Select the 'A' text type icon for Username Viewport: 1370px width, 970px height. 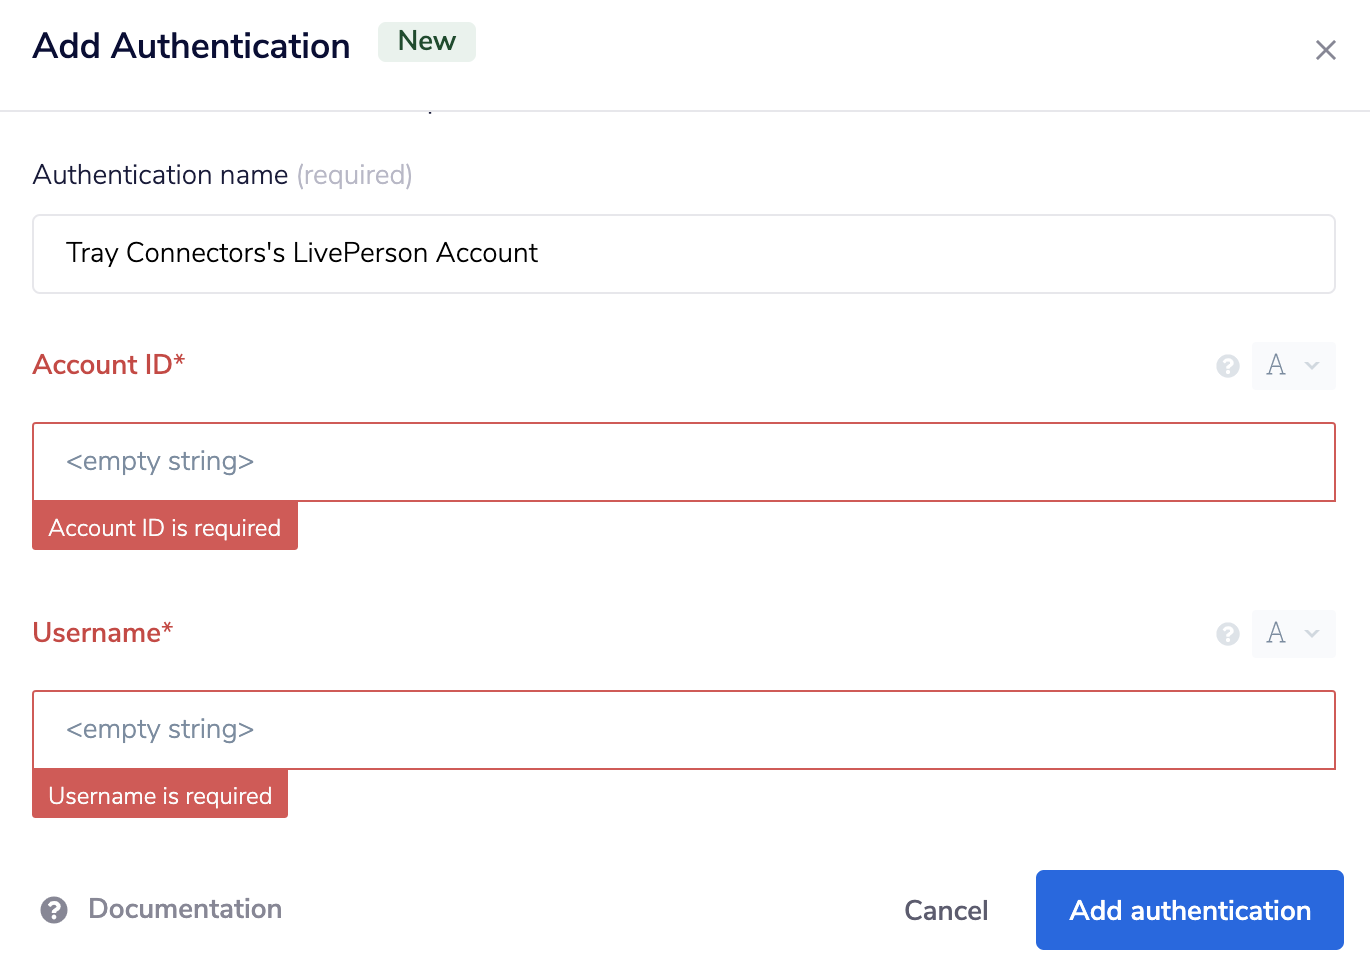[1276, 634]
